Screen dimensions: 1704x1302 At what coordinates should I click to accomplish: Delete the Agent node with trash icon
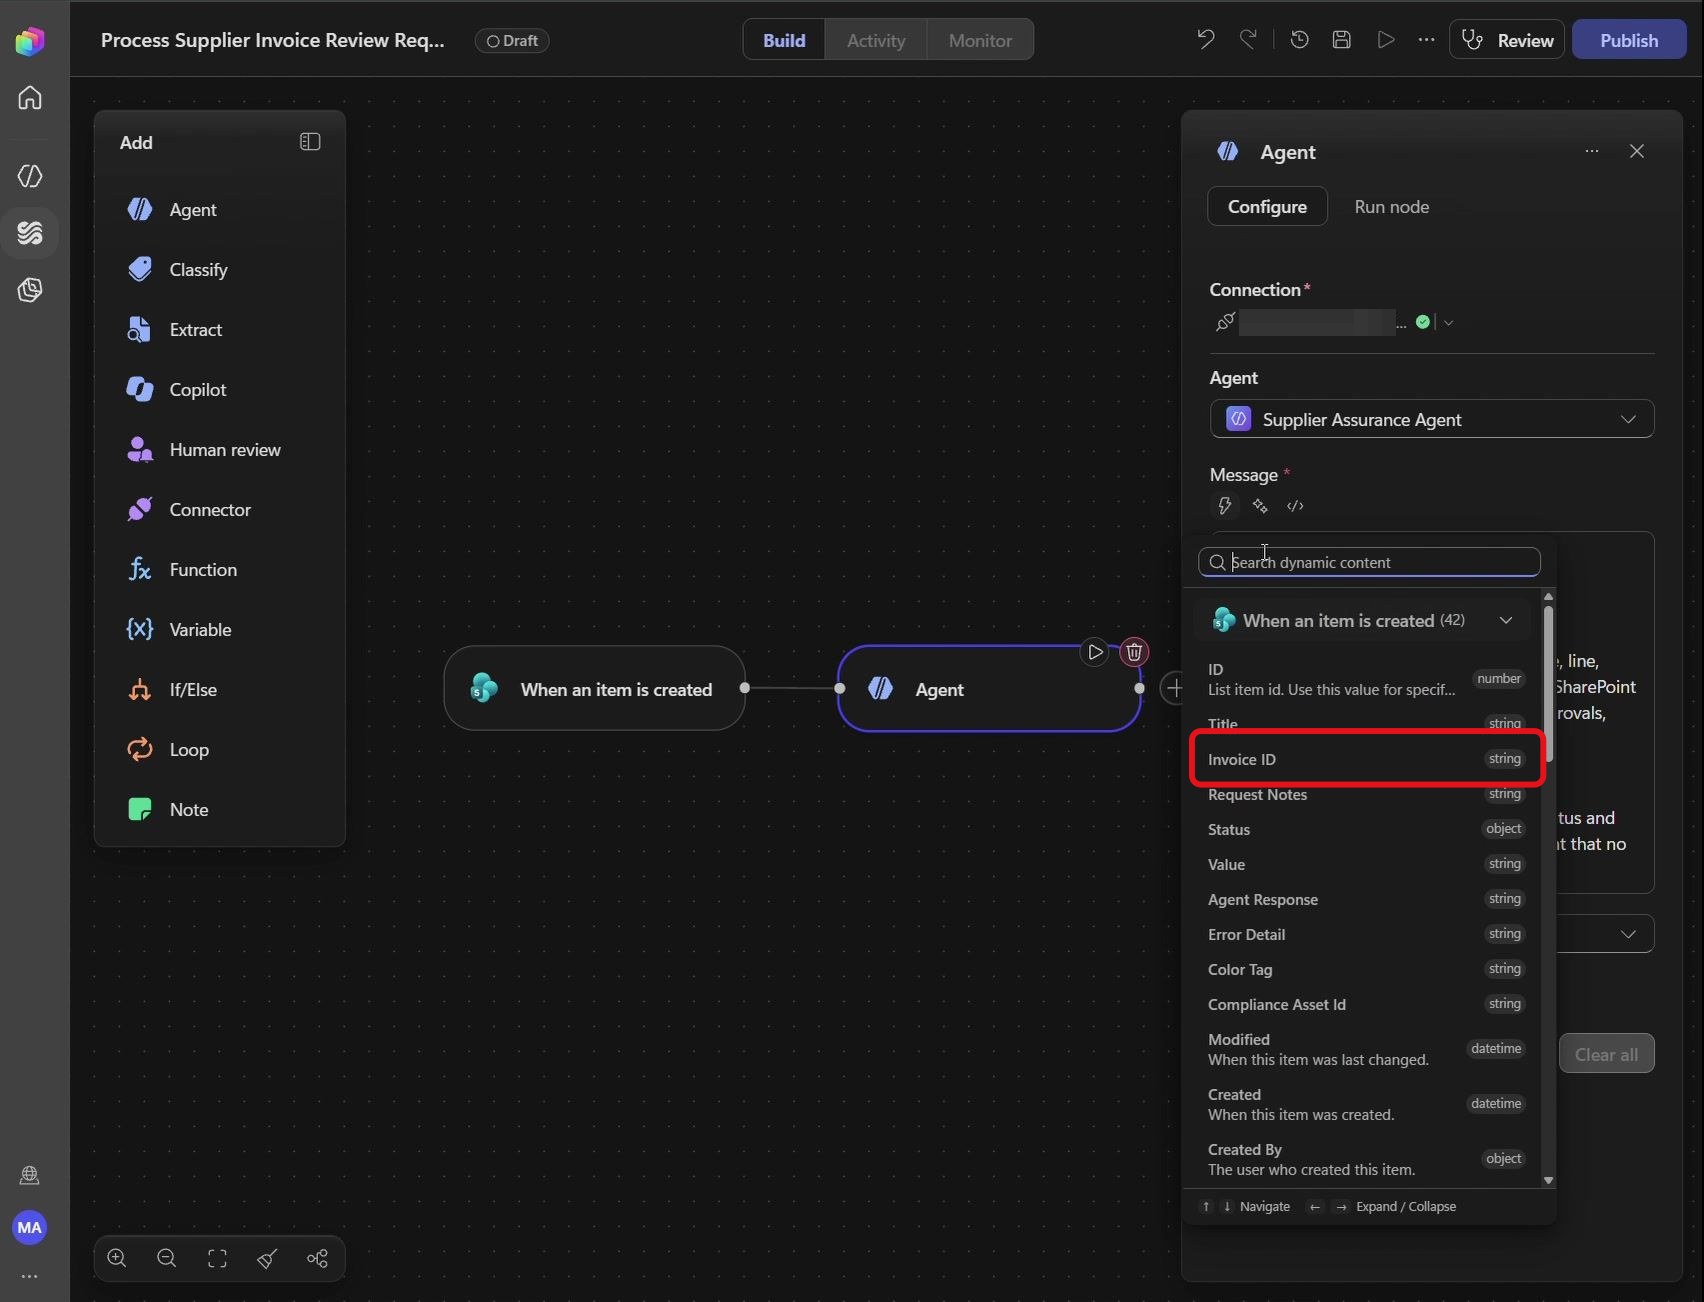pyautogui.click(x=1134, y=652)
